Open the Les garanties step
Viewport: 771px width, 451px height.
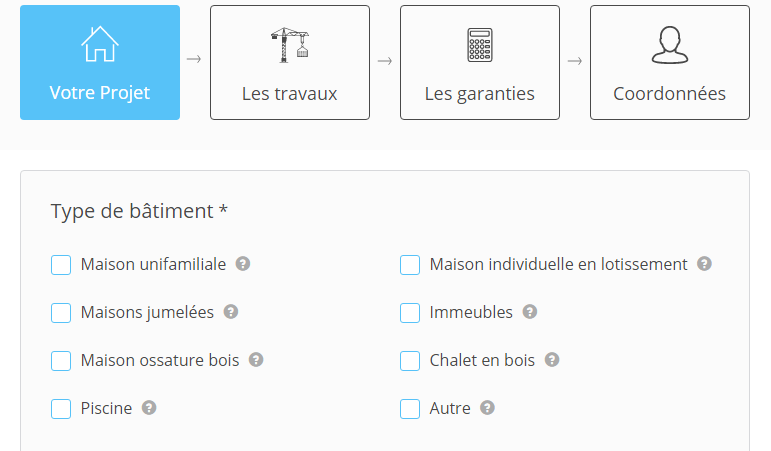(480, 63)
